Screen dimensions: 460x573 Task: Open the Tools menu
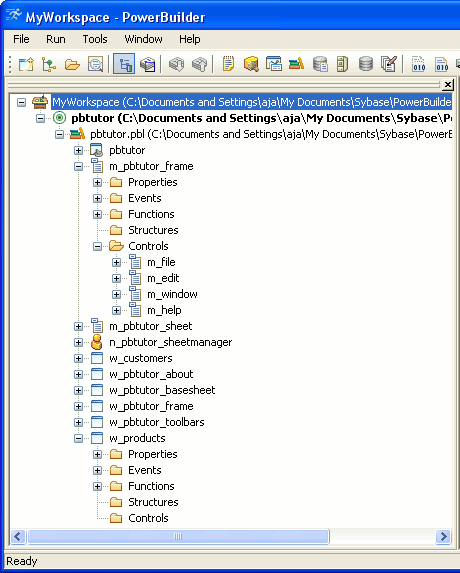pyautogui.click(x=95, y=39)
